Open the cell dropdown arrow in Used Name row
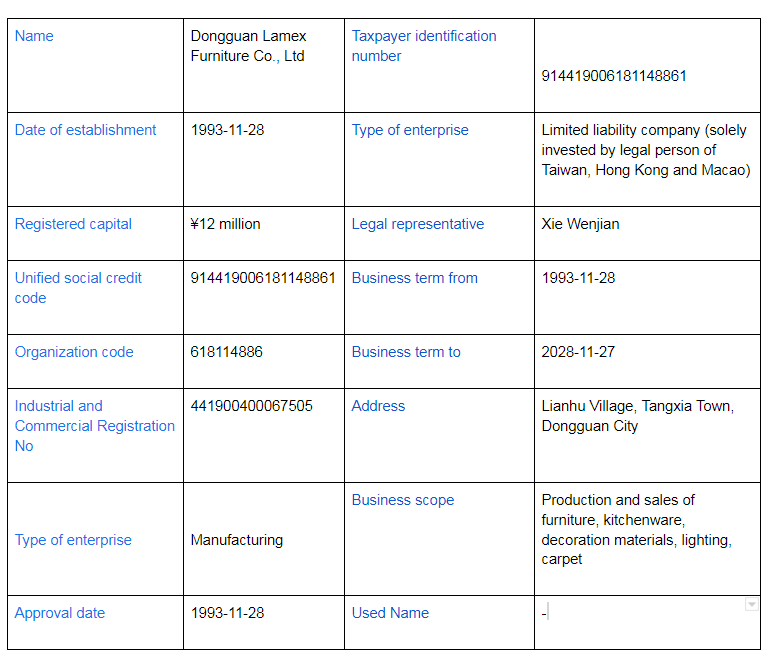 [751, 604]
